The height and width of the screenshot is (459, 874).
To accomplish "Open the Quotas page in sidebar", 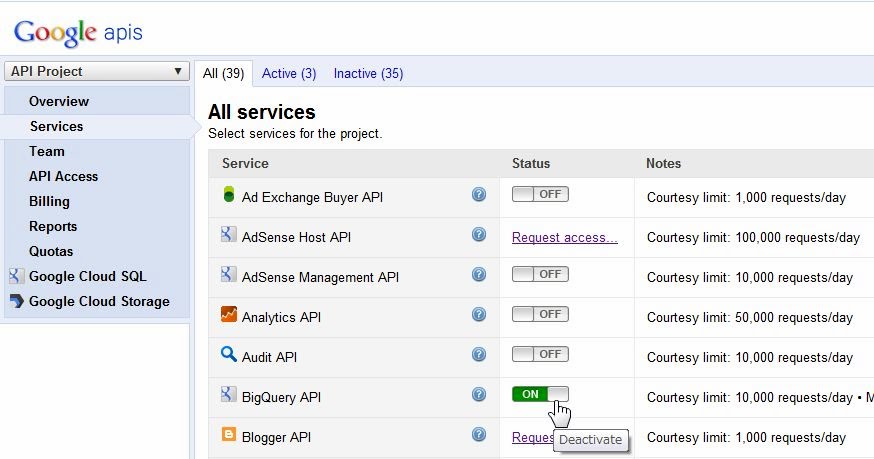I will click(51, 251).
